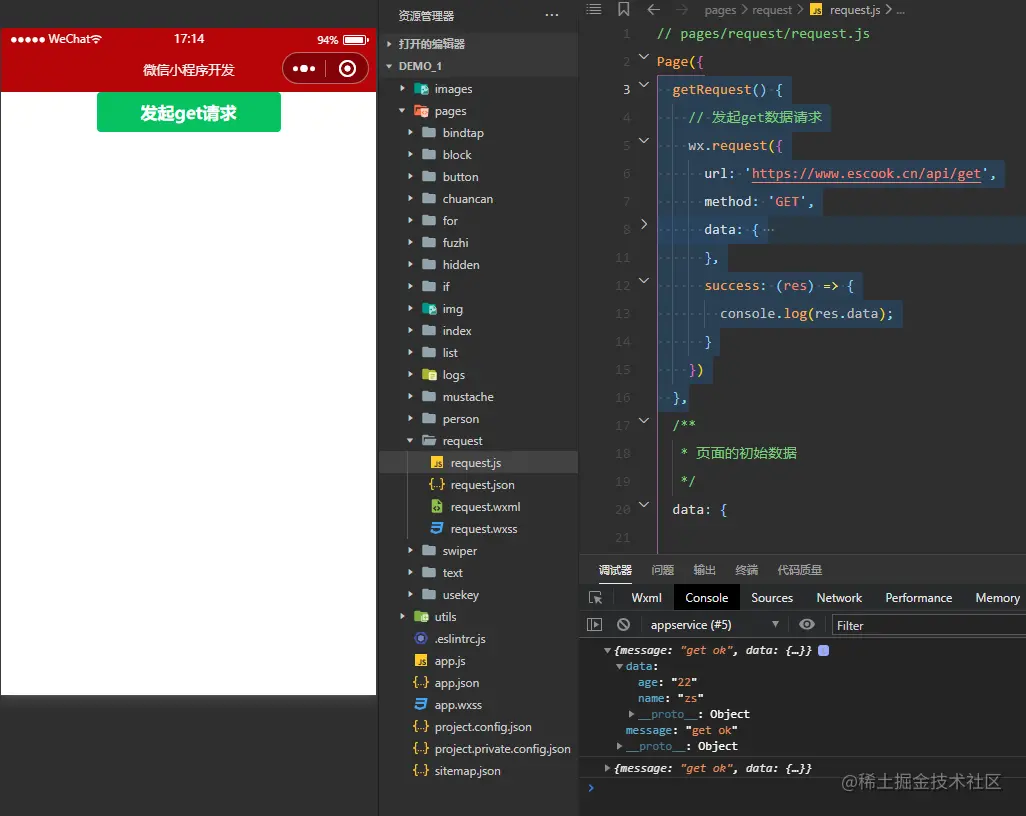Toggle the live expression eye icon
This screenshot has height=816, width=1026.
pos(807,625)
